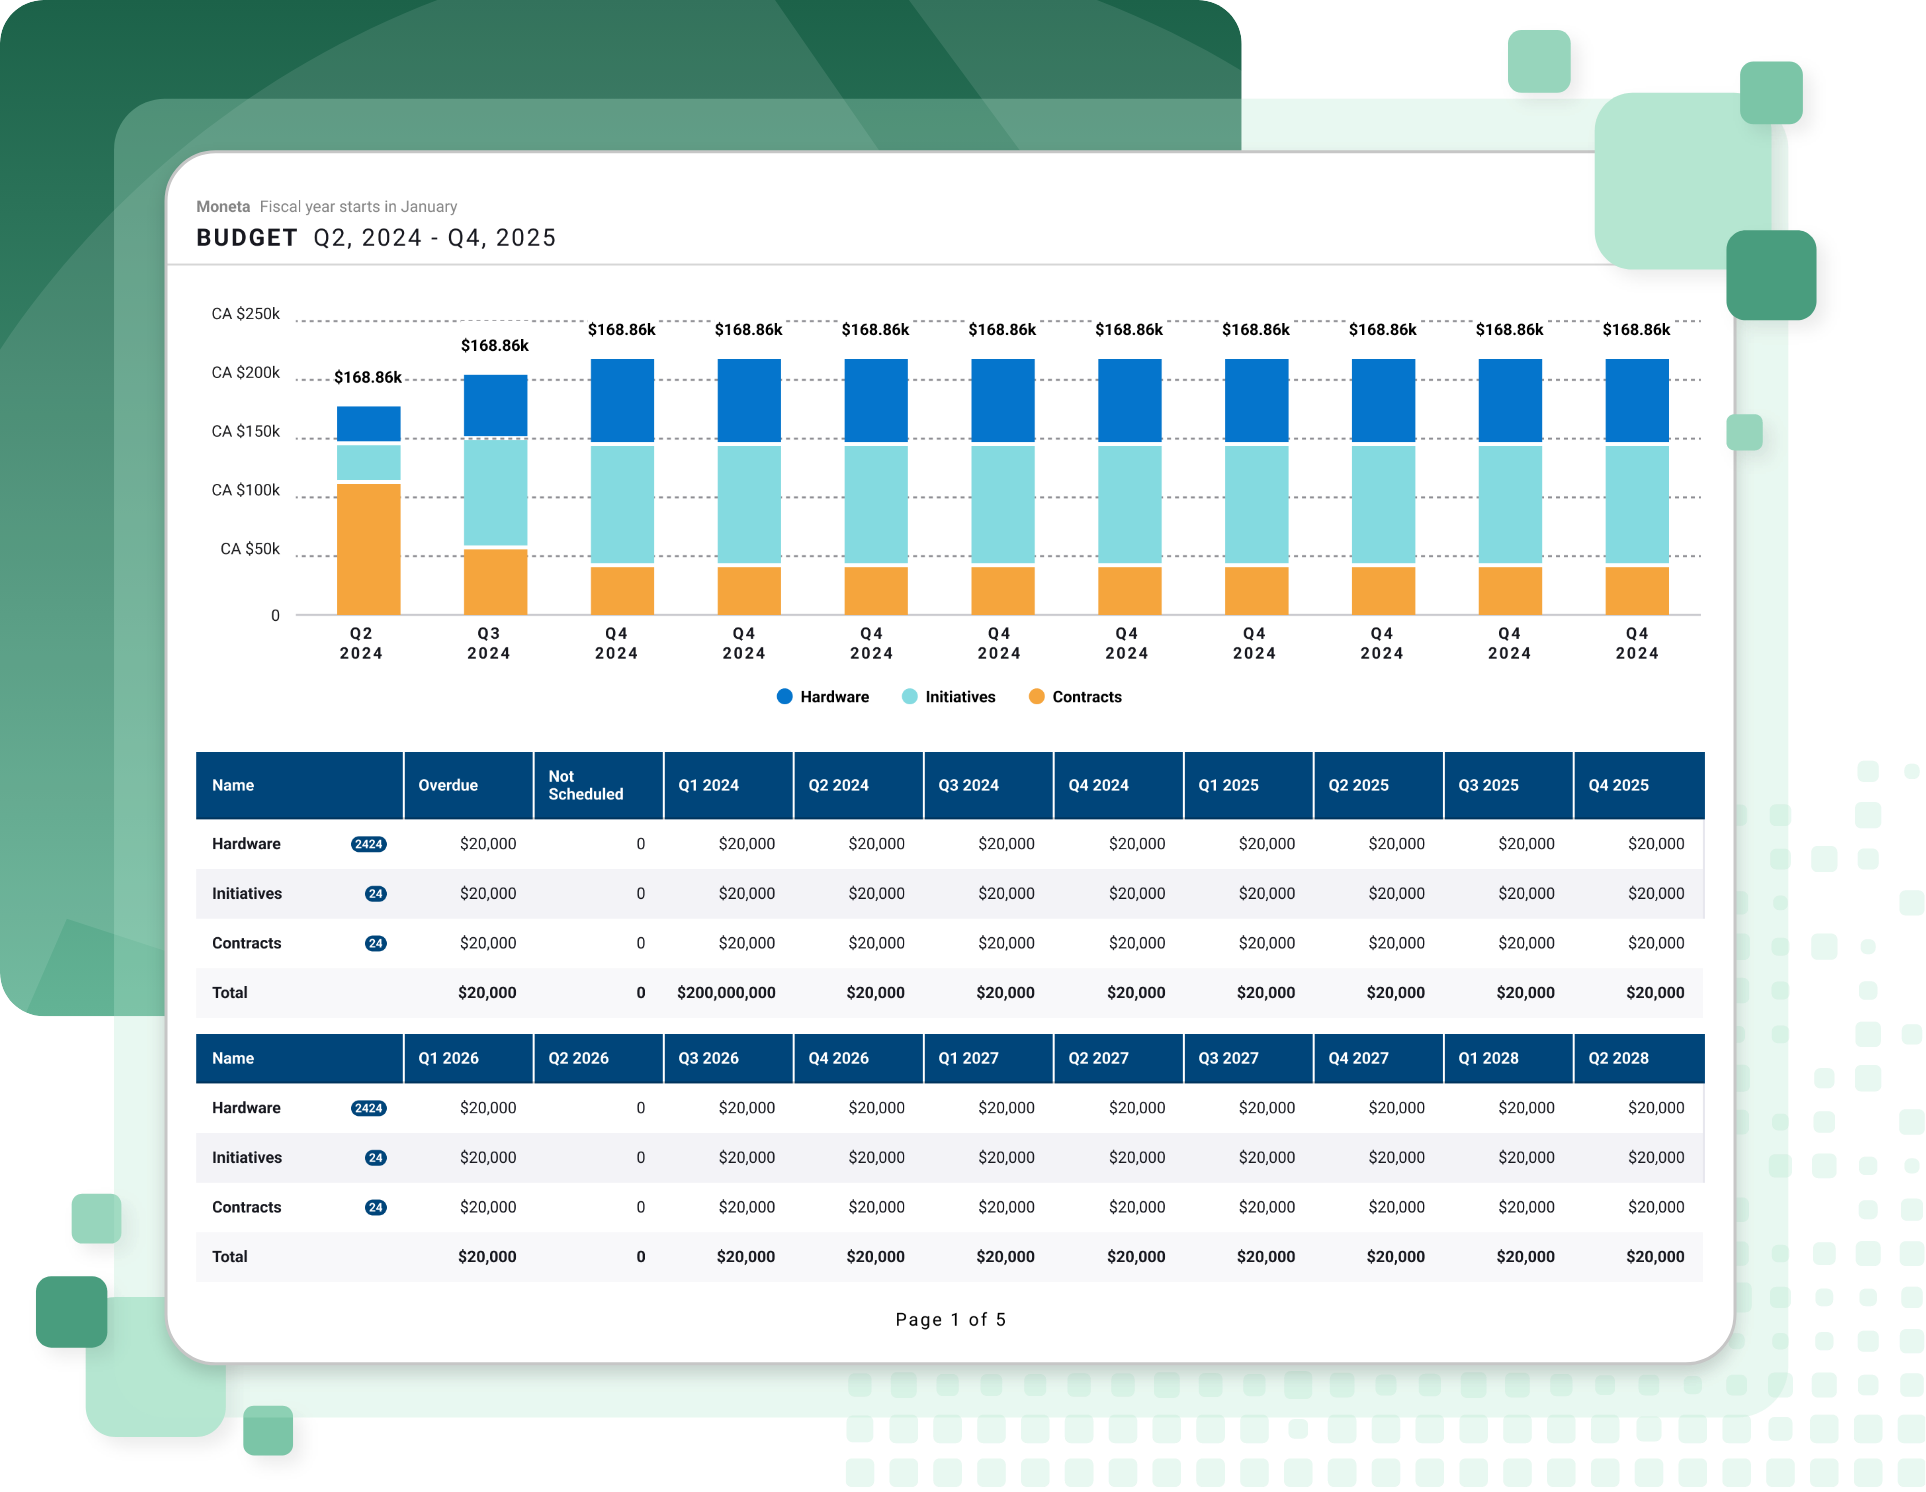Screen dimensions: 1926x1492
Task: Click the Q1 2026 column header
Action: tap(448, 1058)
